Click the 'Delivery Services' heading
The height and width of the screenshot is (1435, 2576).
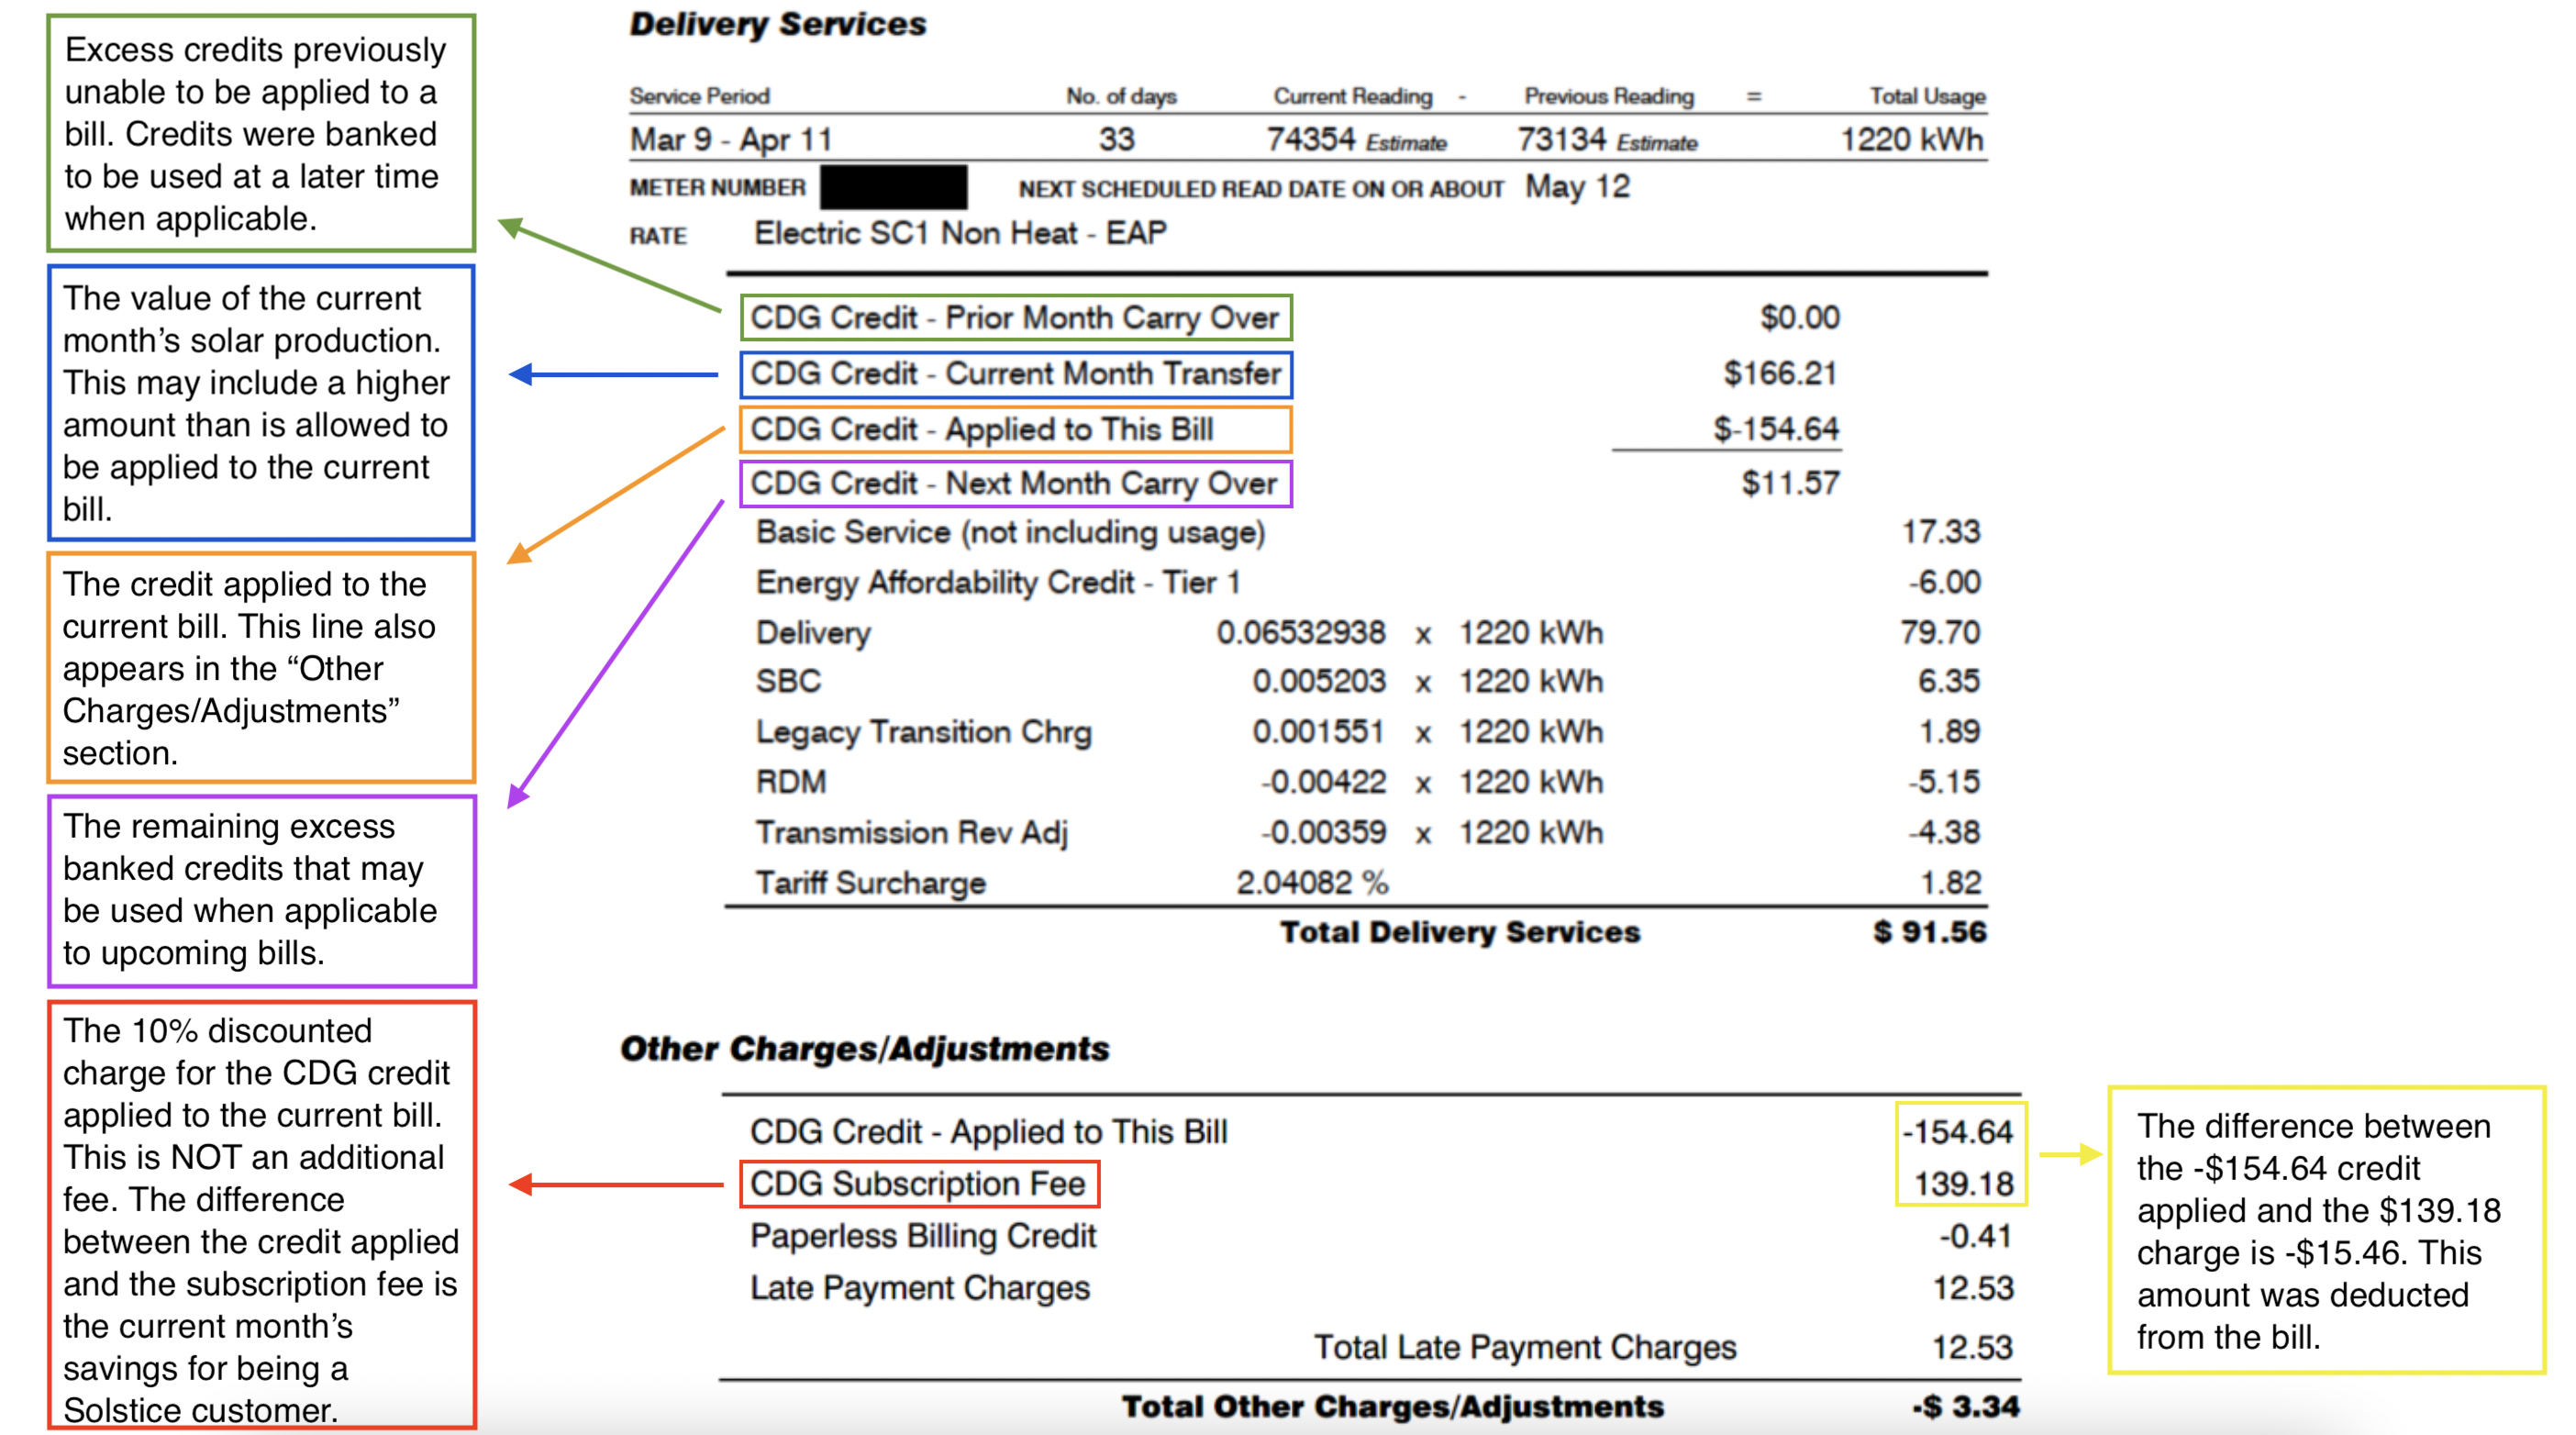tap(777, 23)
